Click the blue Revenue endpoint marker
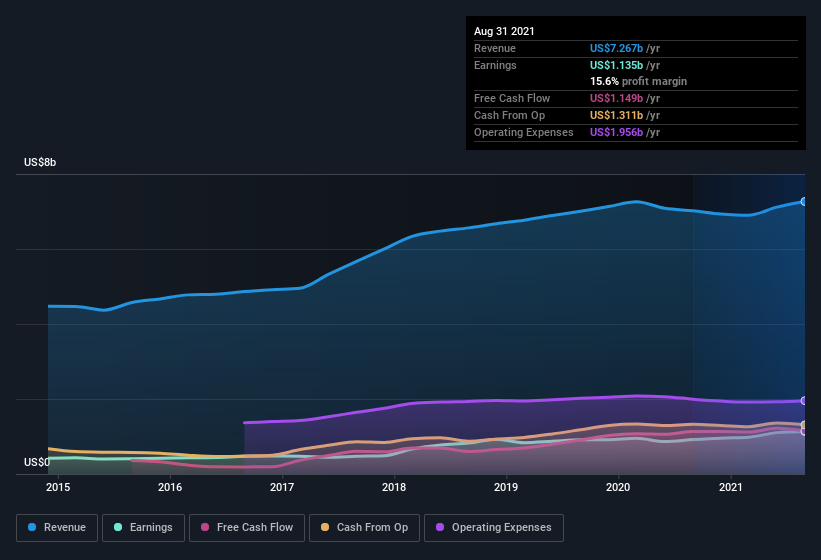Screen dimensions: 821x560 [804, 201]
